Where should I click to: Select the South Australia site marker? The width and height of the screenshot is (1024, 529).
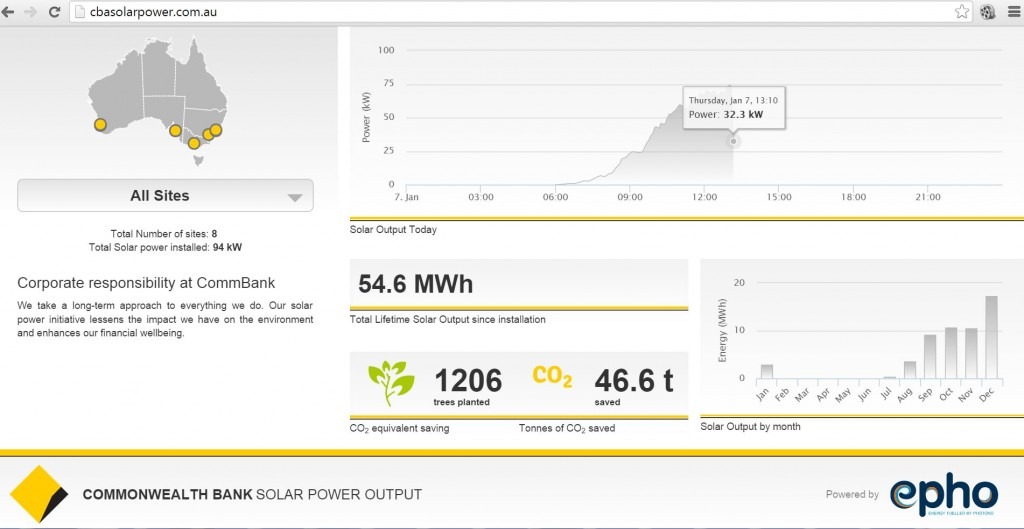coord(175,131)
